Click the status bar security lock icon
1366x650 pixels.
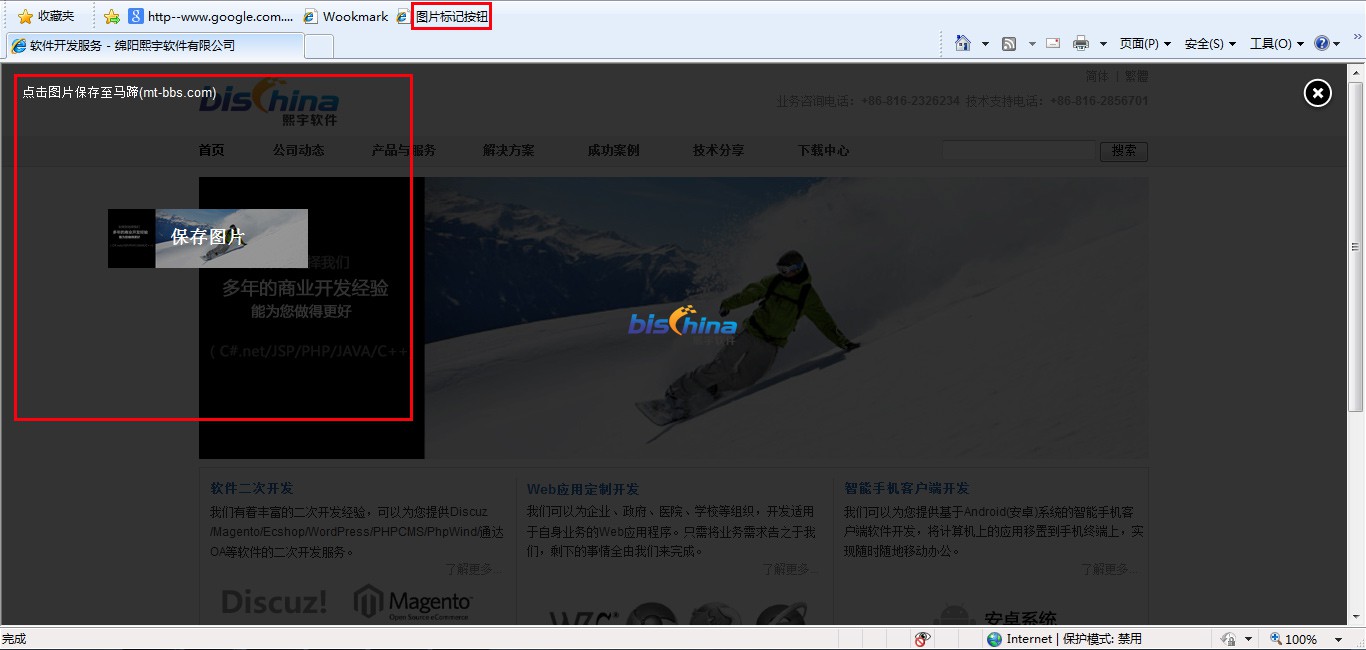[1228, 639]
